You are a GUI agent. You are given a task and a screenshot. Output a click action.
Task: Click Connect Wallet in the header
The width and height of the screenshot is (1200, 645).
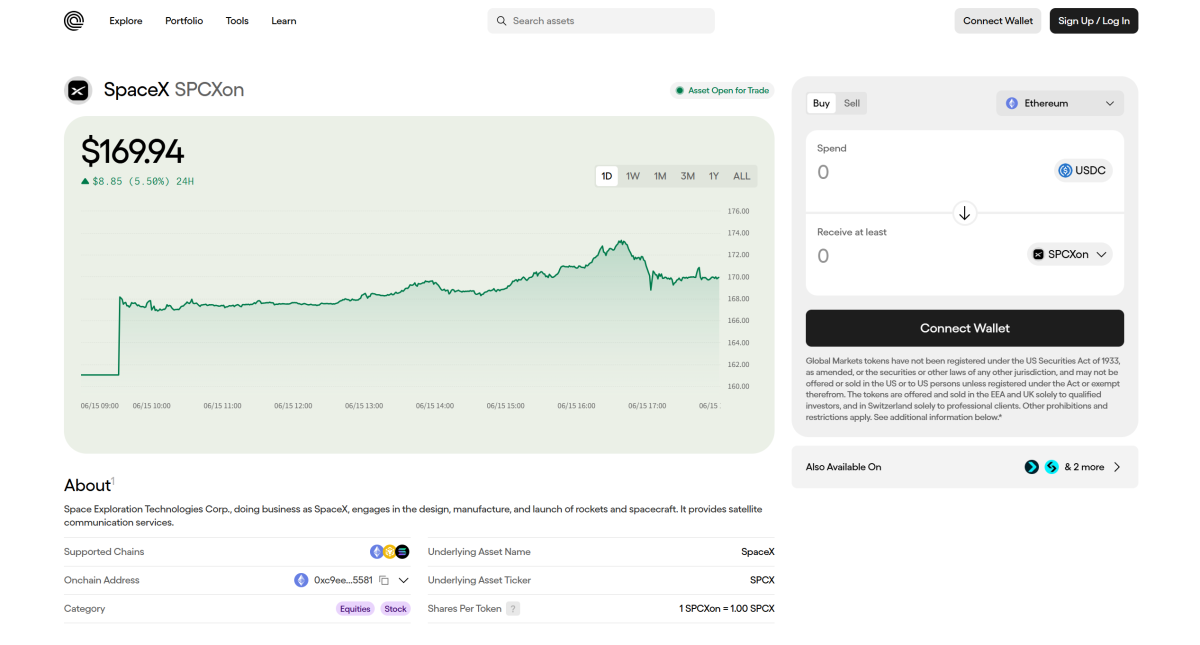coord(998,21)
